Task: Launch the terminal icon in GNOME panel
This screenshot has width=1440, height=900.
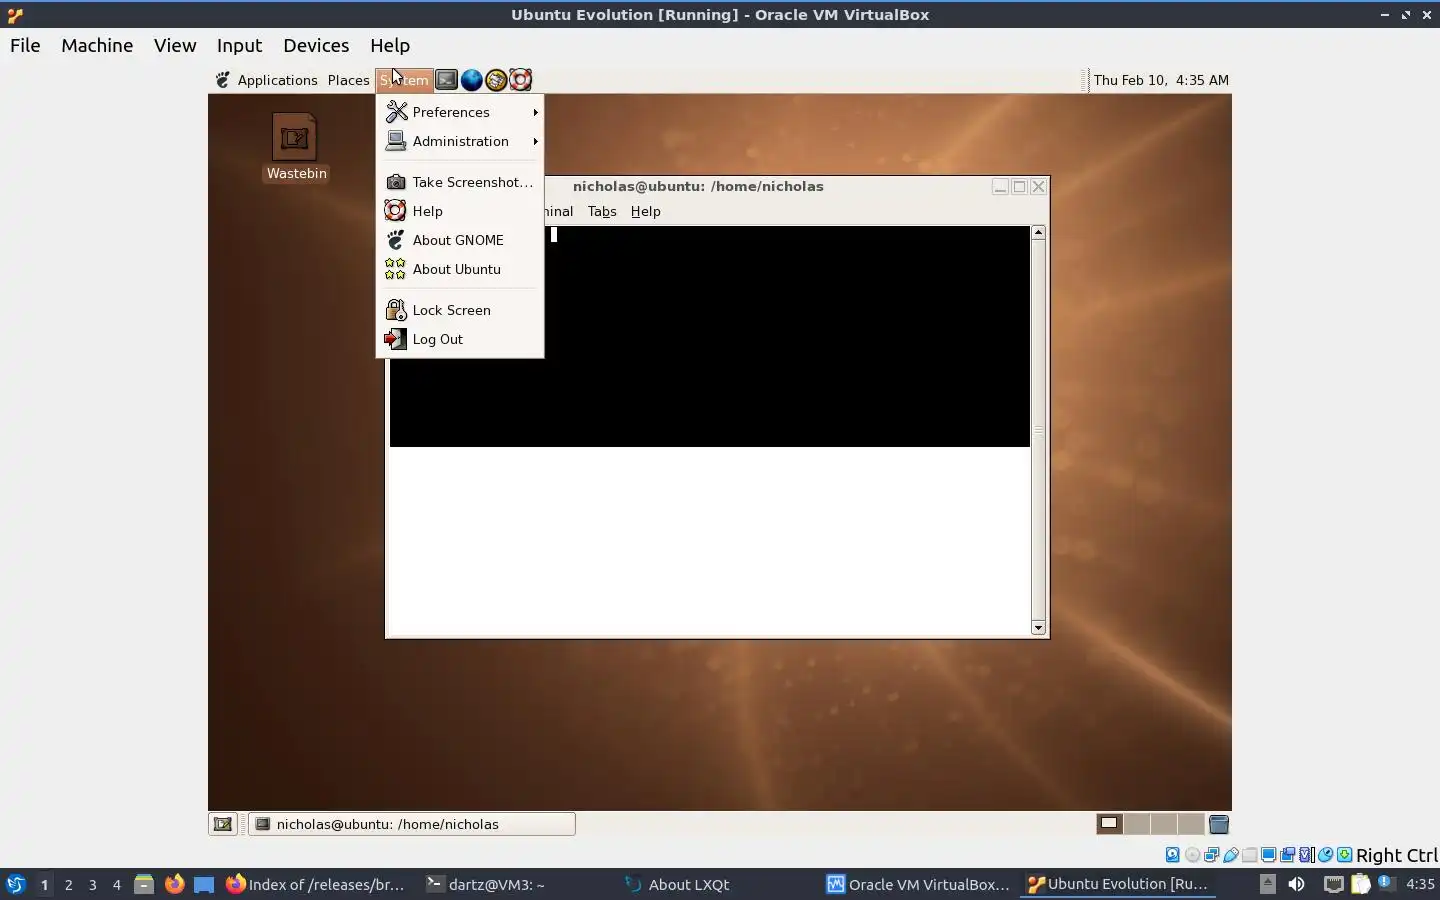Action: click(447, 80)
